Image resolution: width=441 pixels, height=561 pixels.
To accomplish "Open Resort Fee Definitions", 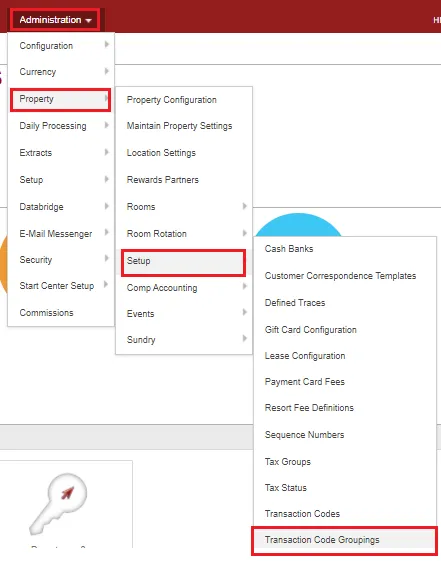I will (x=345, y=408).
